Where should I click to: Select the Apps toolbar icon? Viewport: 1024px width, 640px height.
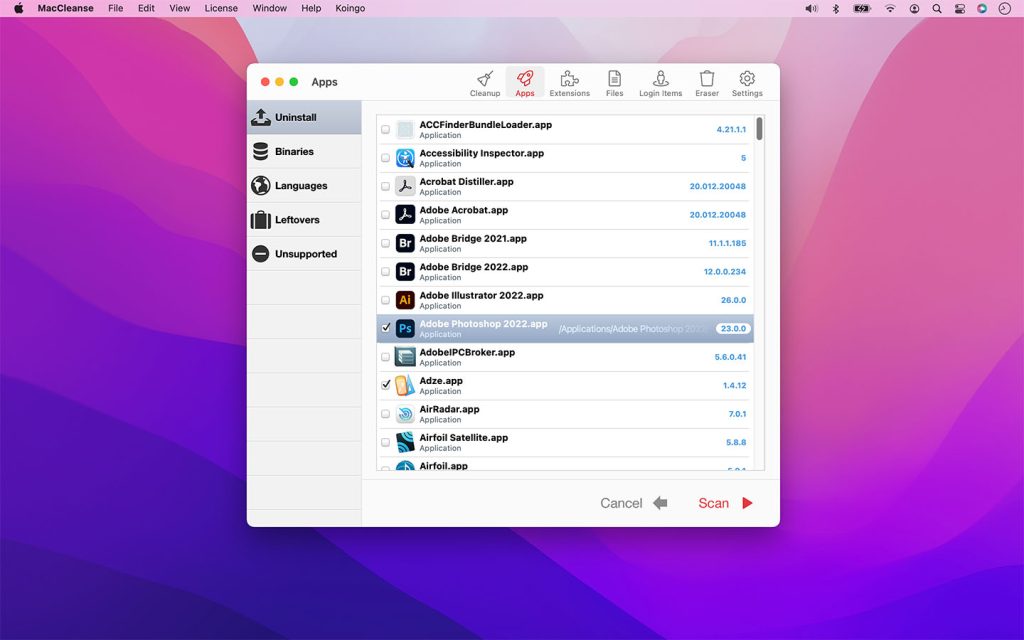point(525,83)
